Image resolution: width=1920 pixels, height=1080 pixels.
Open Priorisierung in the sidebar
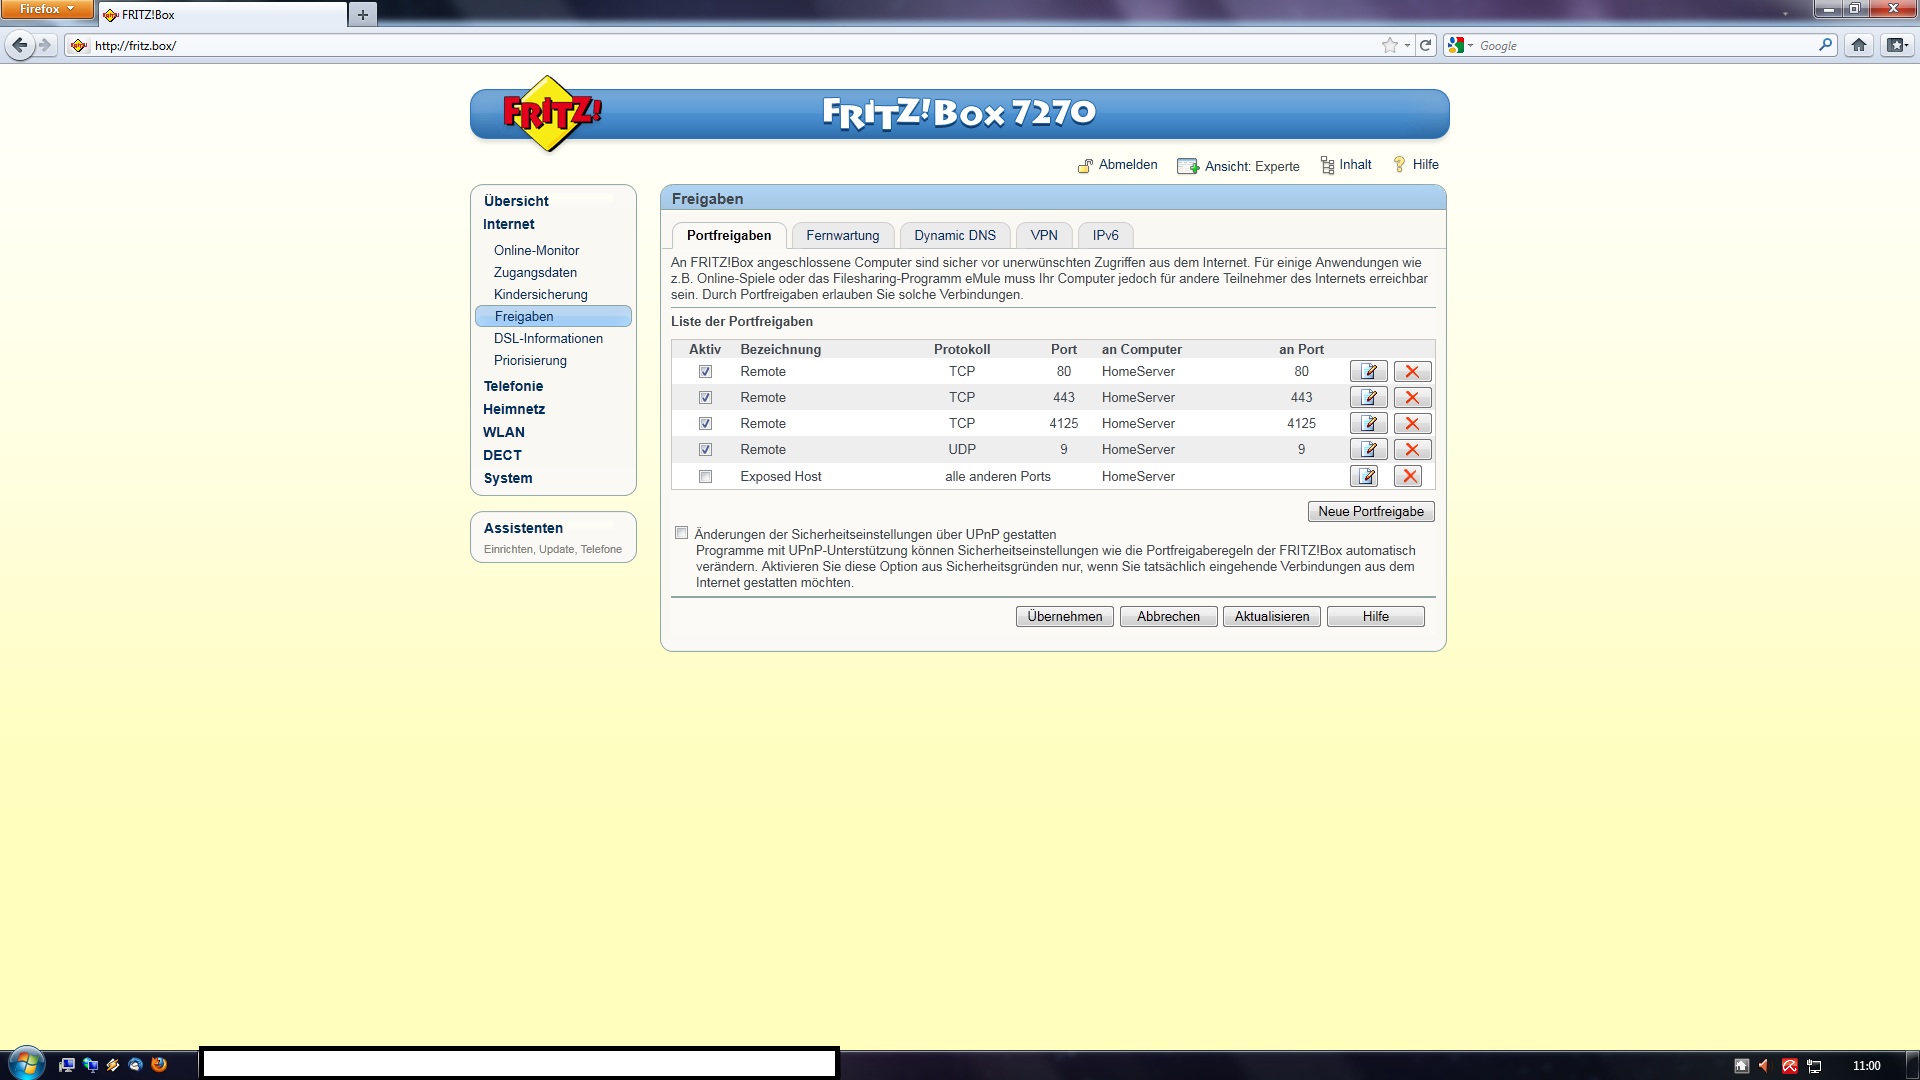[530, 360]
